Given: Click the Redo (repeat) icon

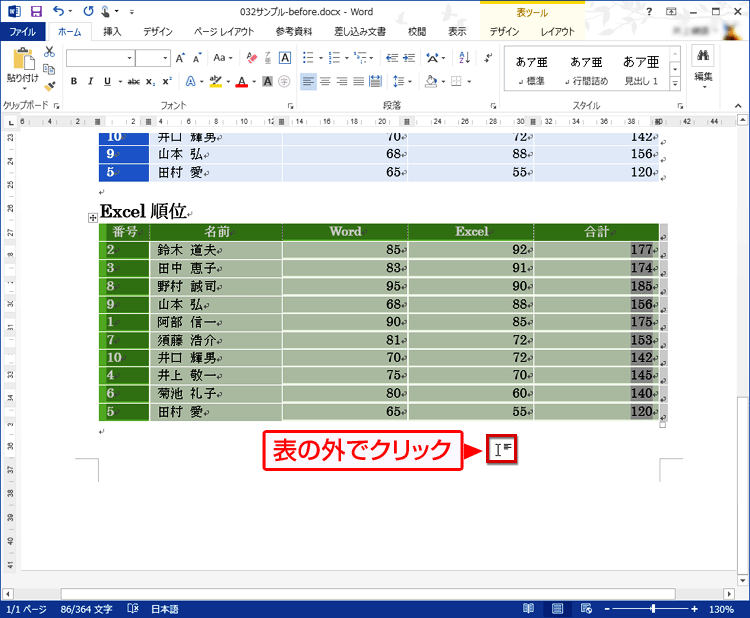Looking at the screenshot, I should point(88,11).
